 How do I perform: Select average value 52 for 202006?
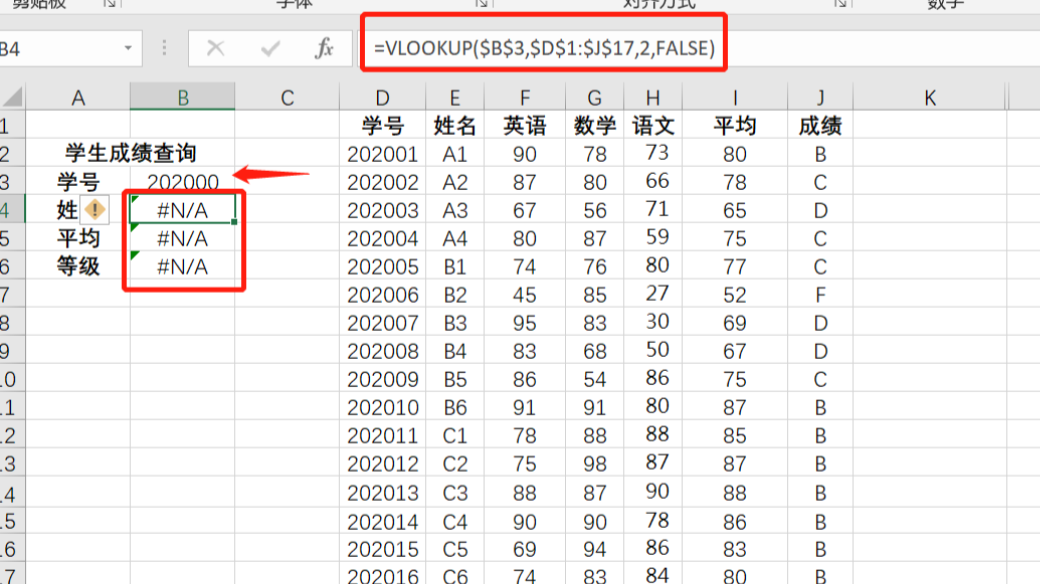point(735,295)
